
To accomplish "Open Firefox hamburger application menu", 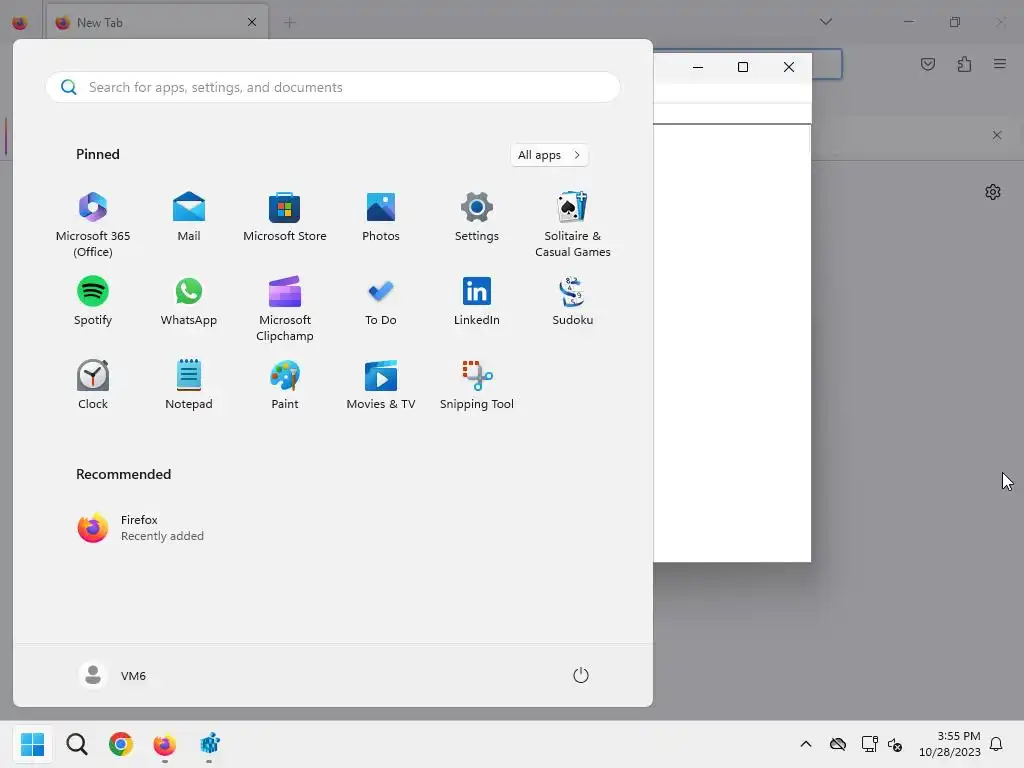I will 1000,64.
